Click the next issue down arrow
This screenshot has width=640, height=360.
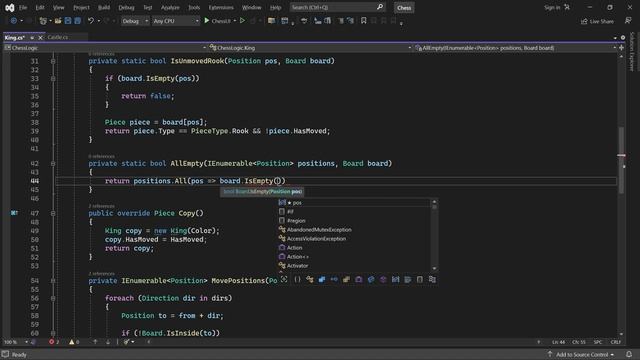click(108, 342)
